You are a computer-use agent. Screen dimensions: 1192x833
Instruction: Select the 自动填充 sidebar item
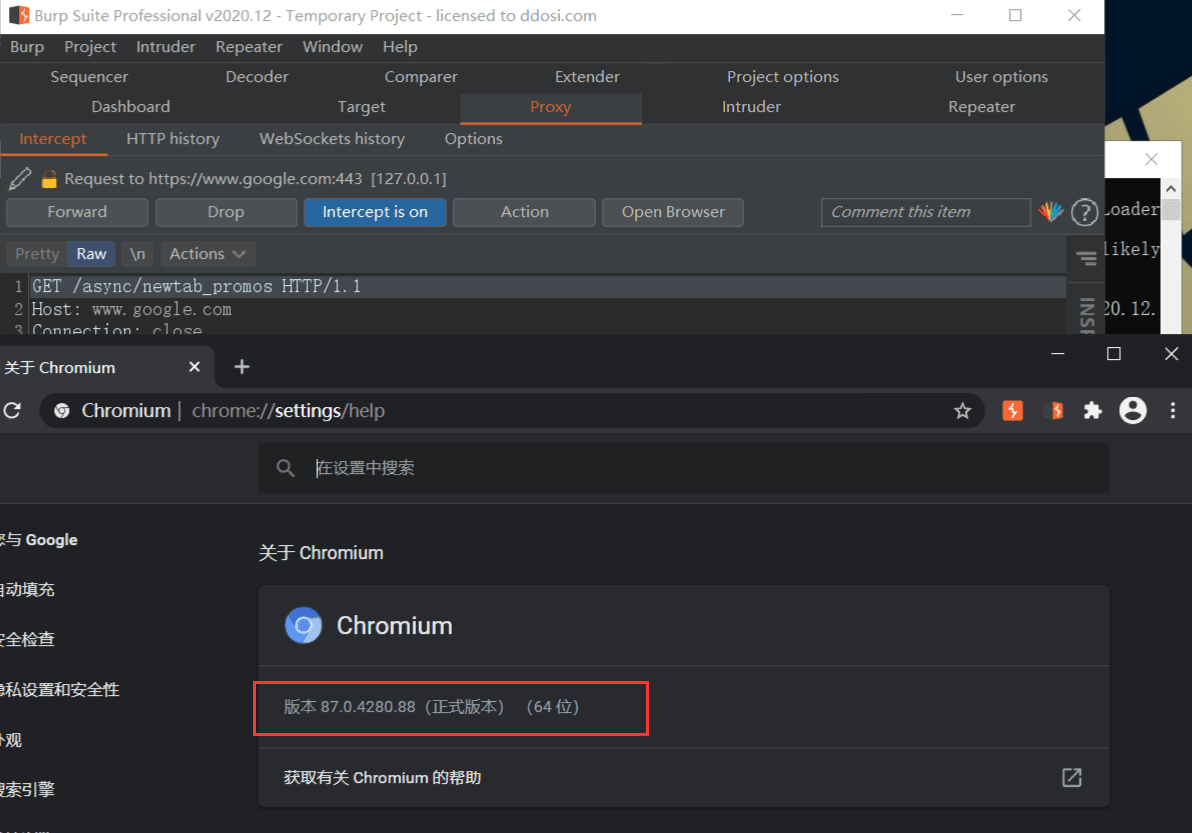27,590
